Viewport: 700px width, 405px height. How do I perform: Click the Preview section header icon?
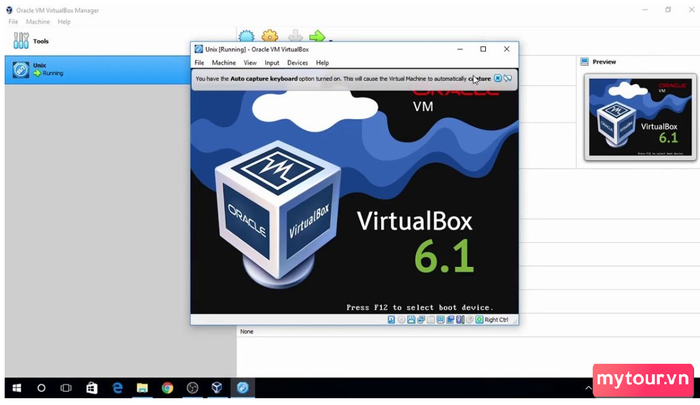(x=584, y=62)
